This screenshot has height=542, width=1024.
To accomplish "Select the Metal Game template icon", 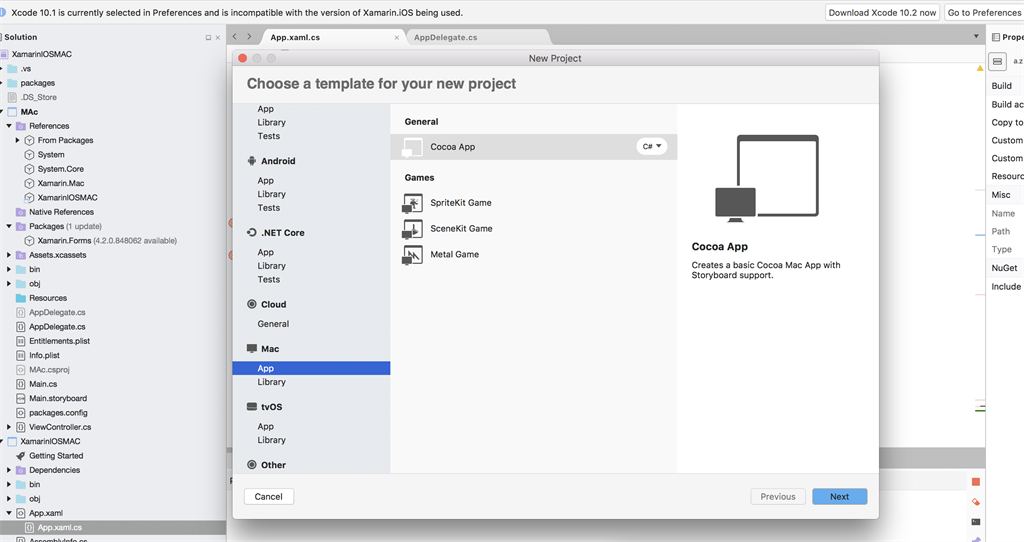I will (x=412, y=255).
